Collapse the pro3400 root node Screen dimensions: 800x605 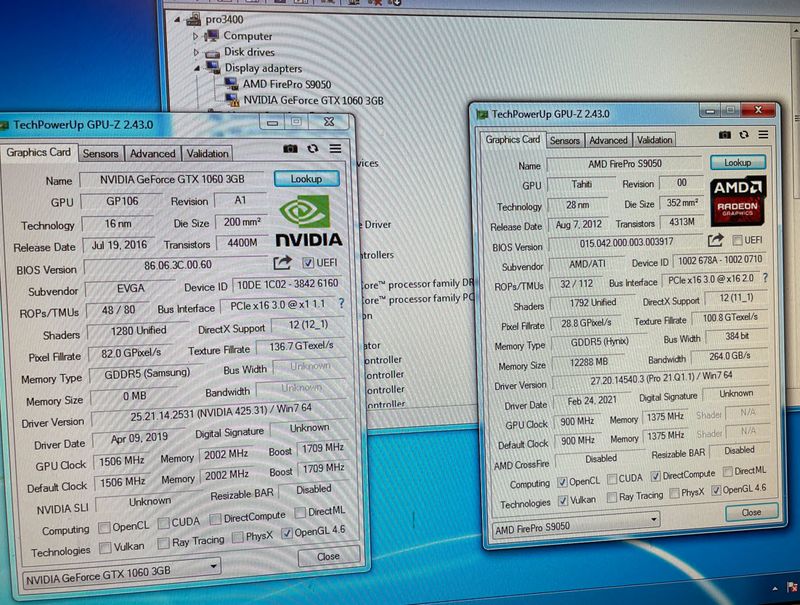177,20
